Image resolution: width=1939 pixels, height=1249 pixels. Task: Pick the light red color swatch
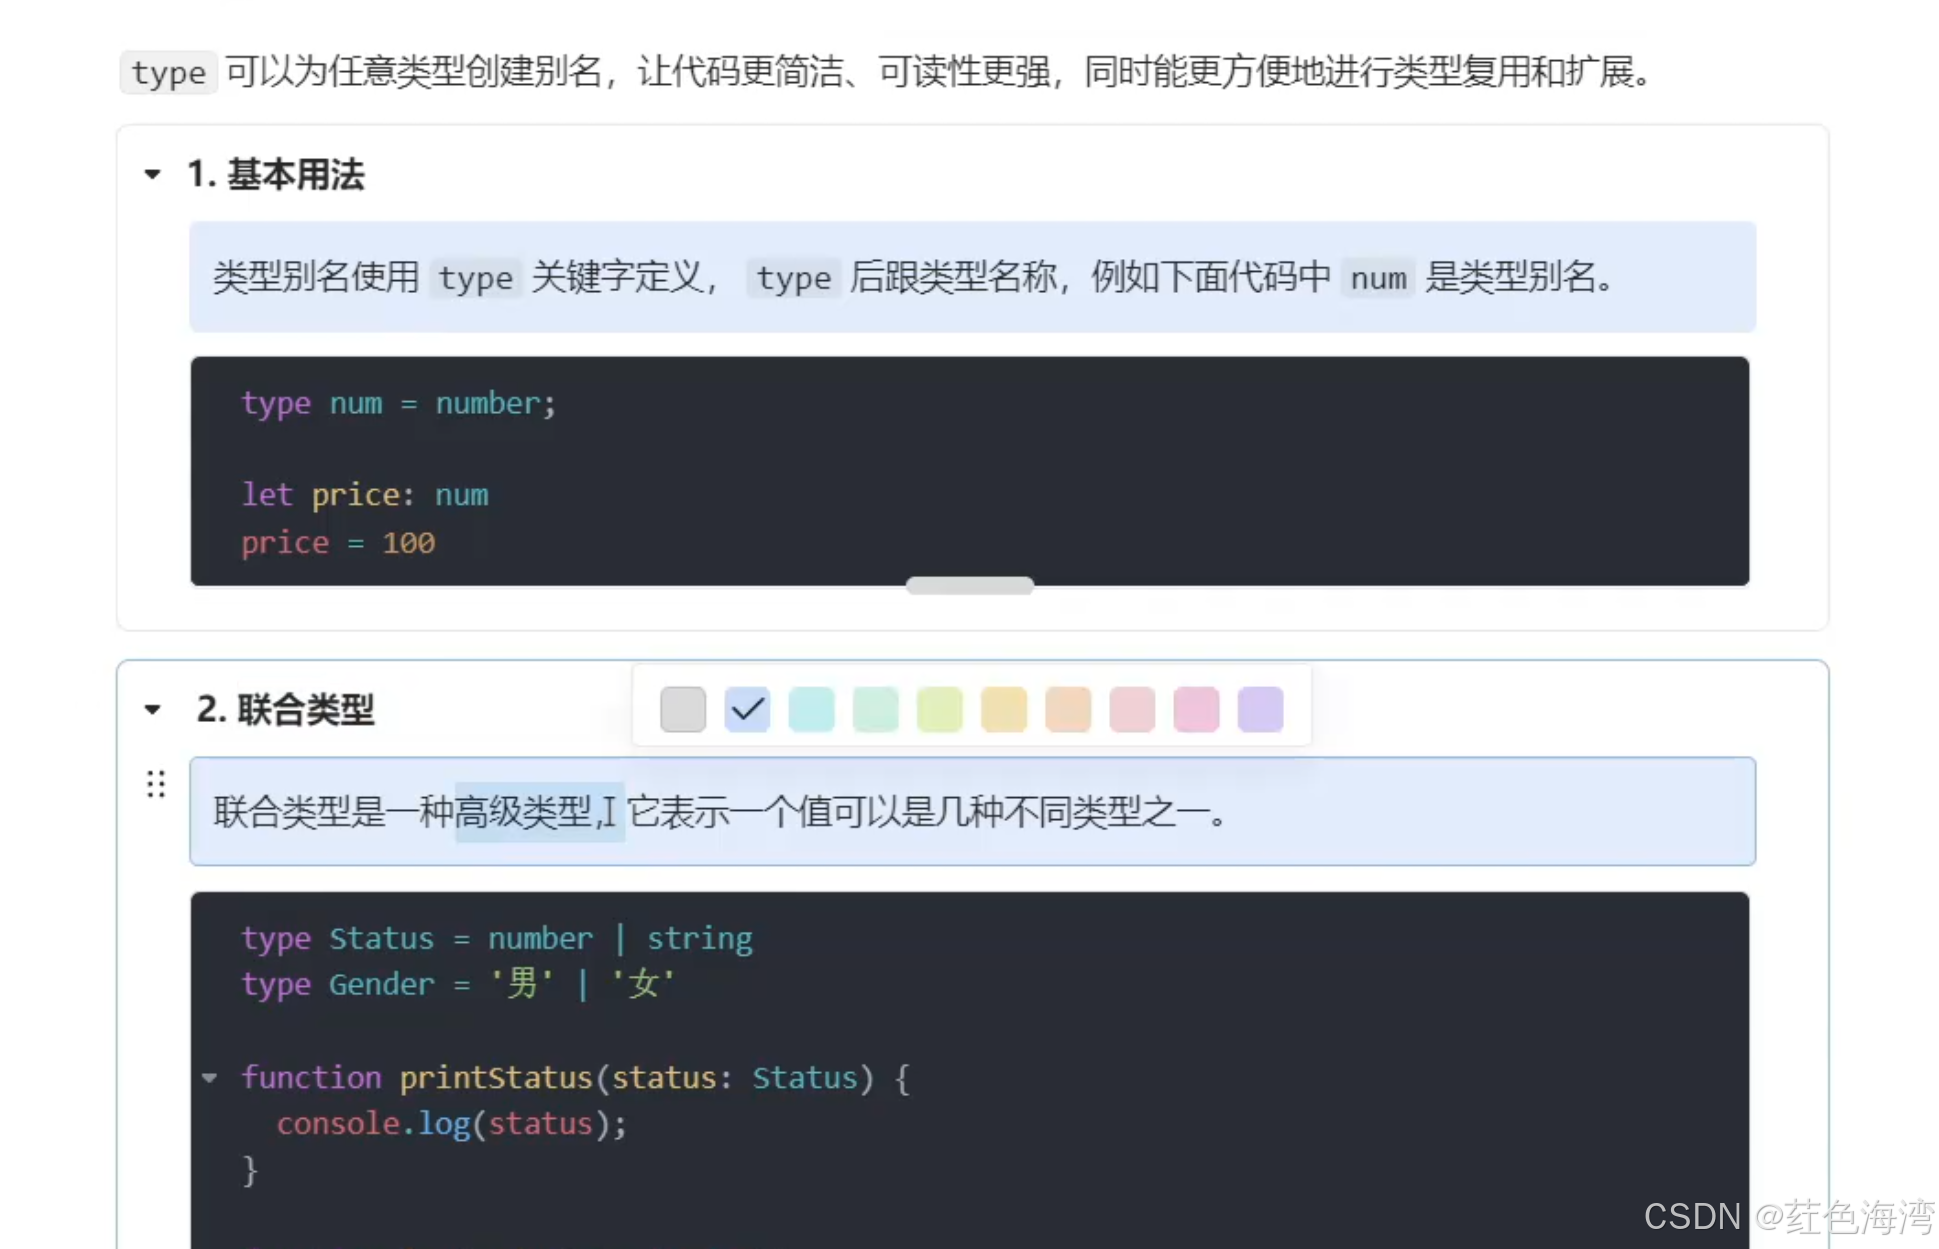click(x=1131, y=709)
